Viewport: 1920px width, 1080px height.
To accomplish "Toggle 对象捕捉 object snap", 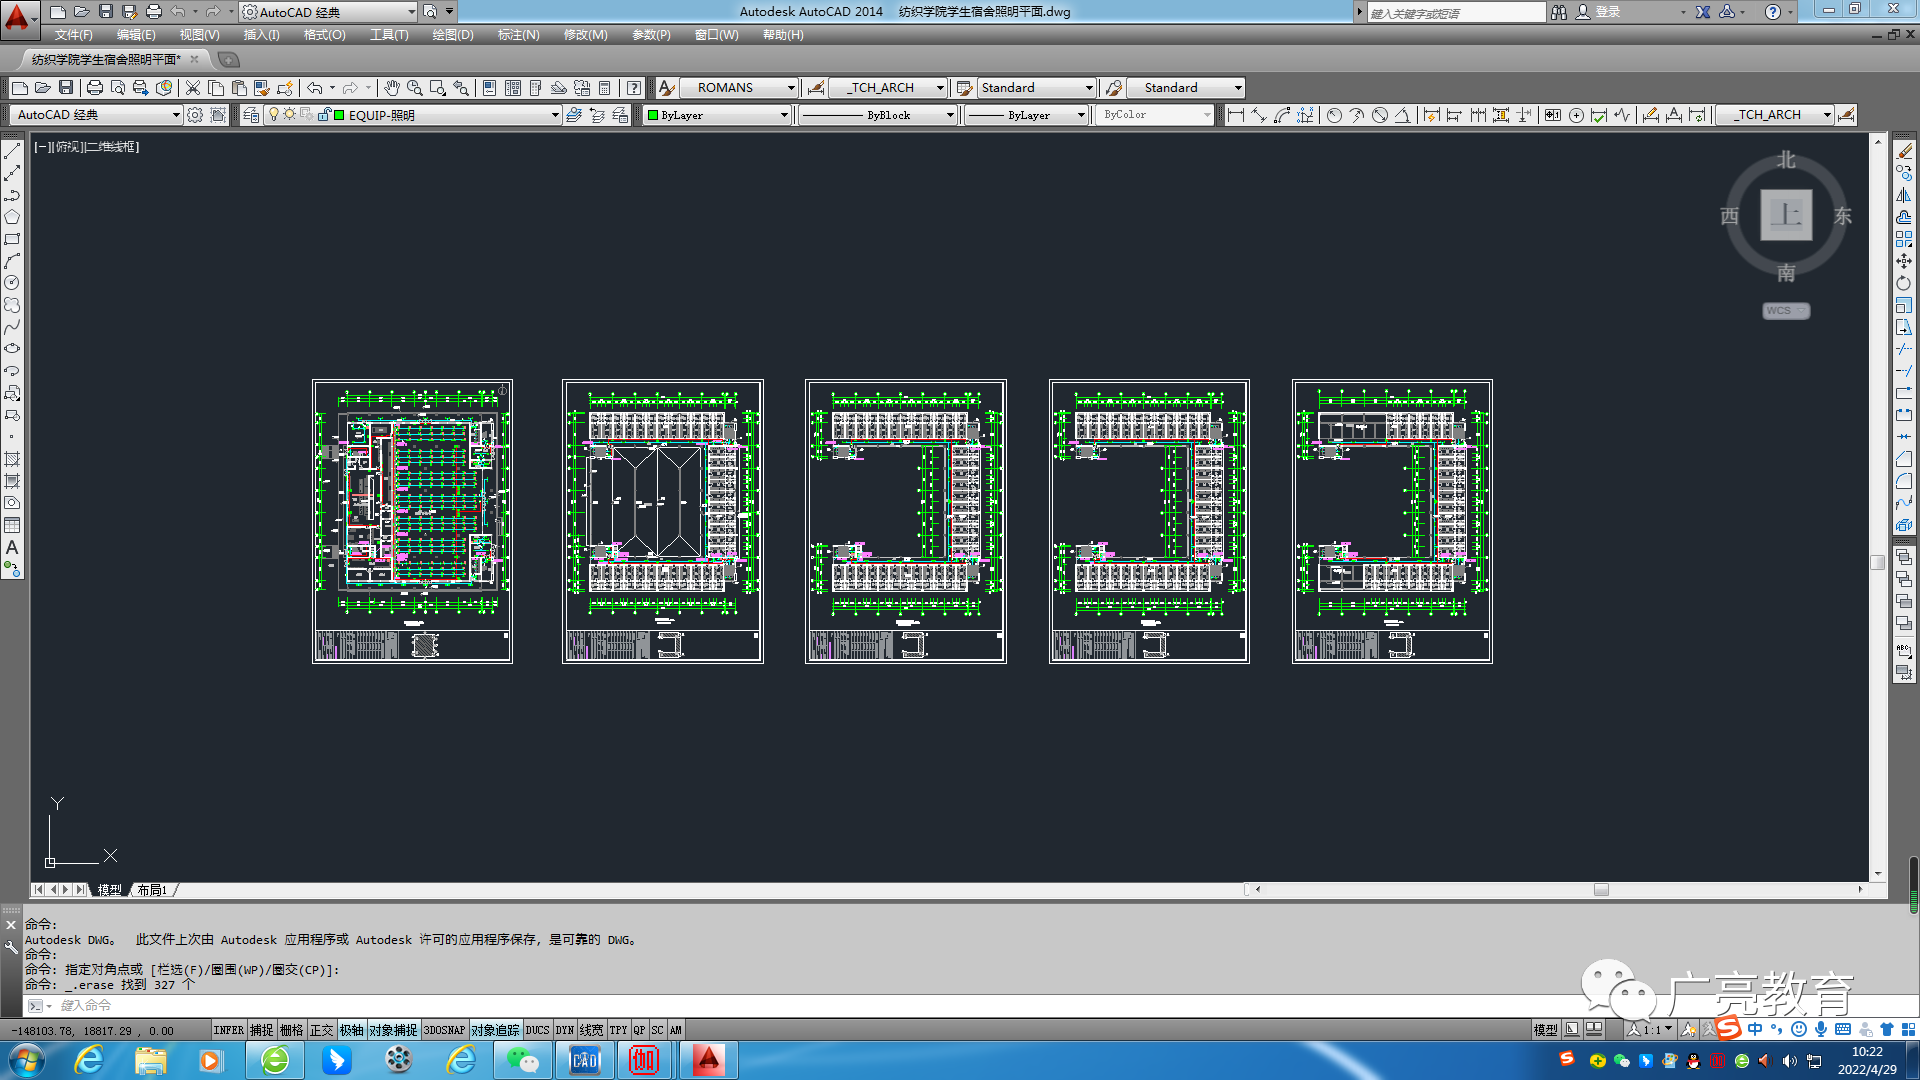I will point(393,1030).
